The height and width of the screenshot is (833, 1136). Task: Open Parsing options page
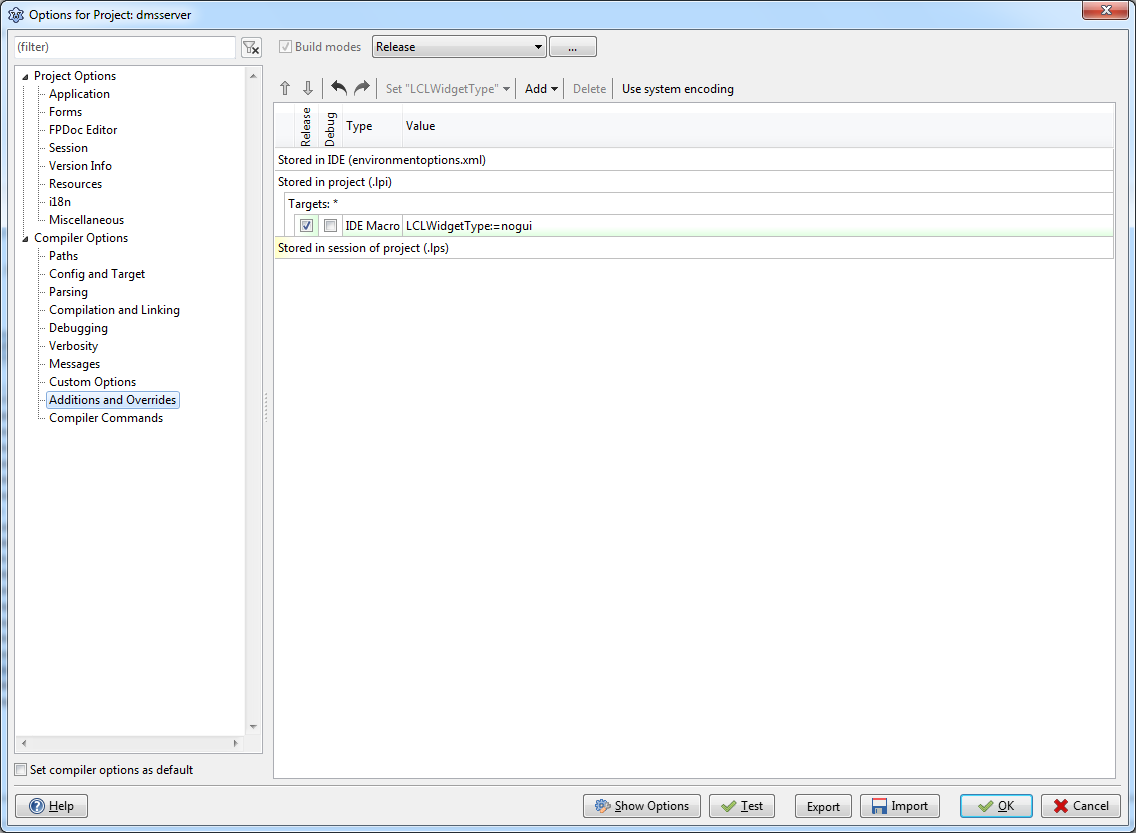(x=68, y=292)
